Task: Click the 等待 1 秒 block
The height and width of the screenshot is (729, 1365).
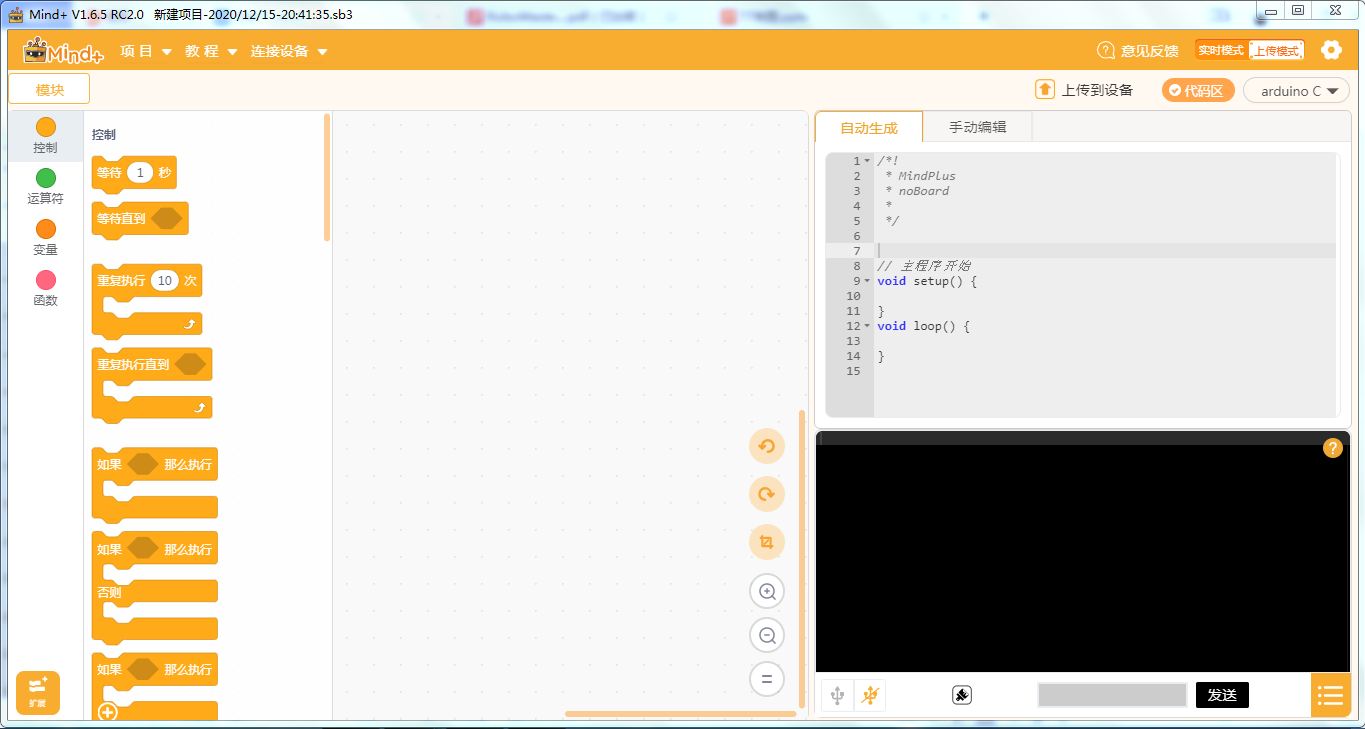Action: tap(134, 173)
